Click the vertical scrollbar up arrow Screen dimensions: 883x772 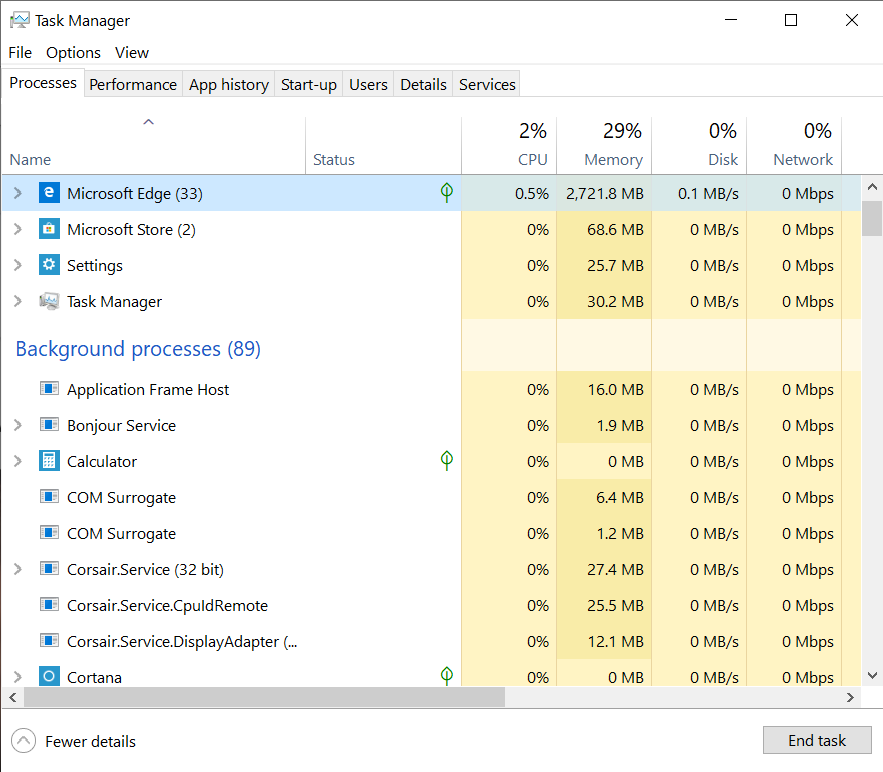tap(872, 187)
